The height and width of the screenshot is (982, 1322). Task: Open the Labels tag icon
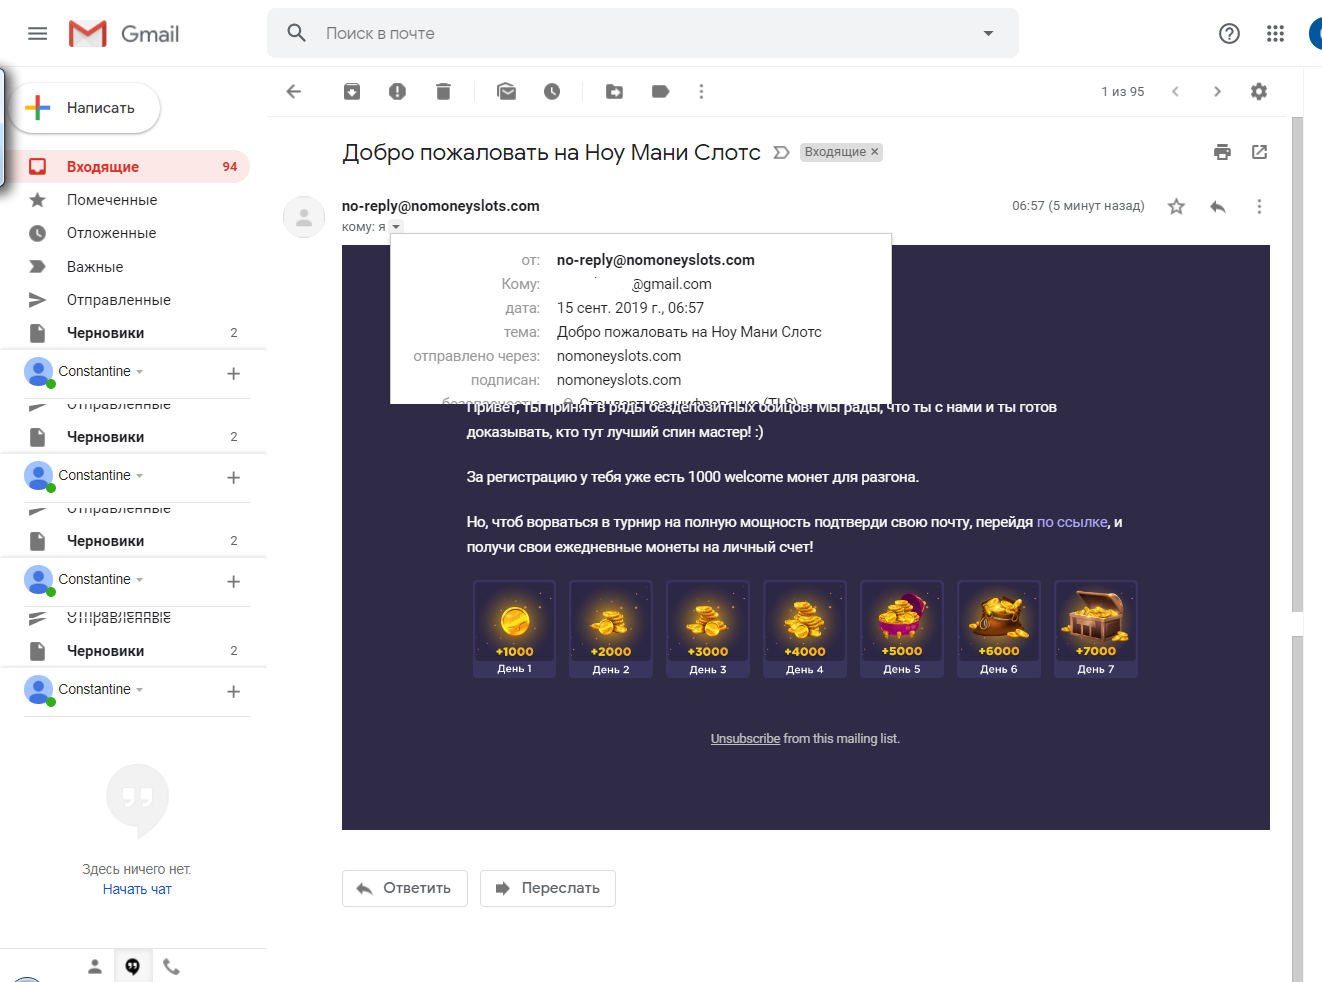660,91
